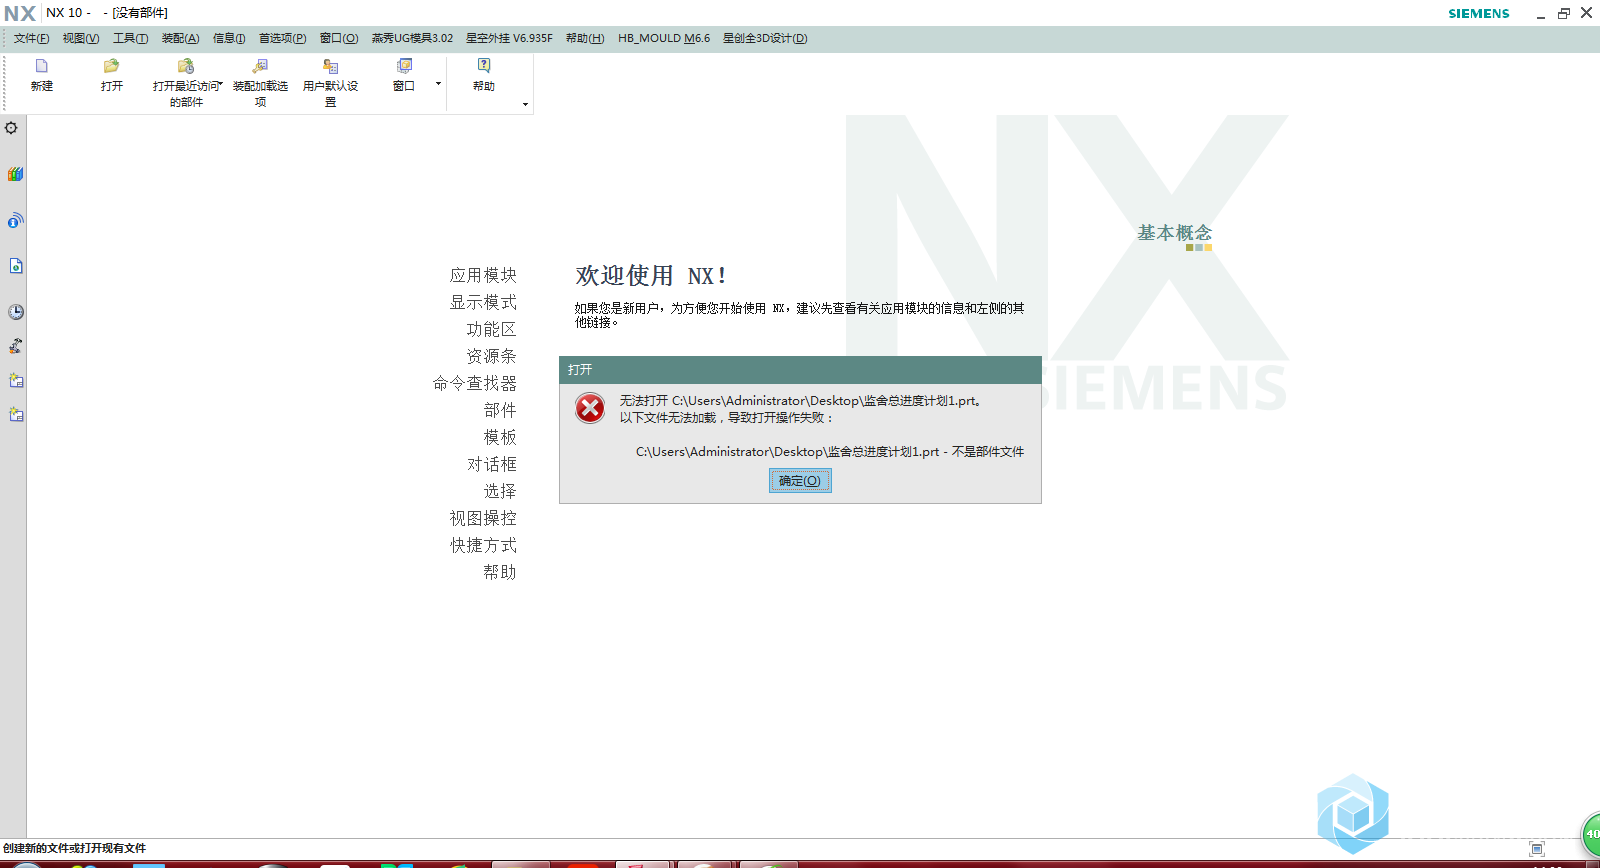Open the 星创全3D设计(D) menu
Viewport: 1600px width, 868px height.
point(765,38)
